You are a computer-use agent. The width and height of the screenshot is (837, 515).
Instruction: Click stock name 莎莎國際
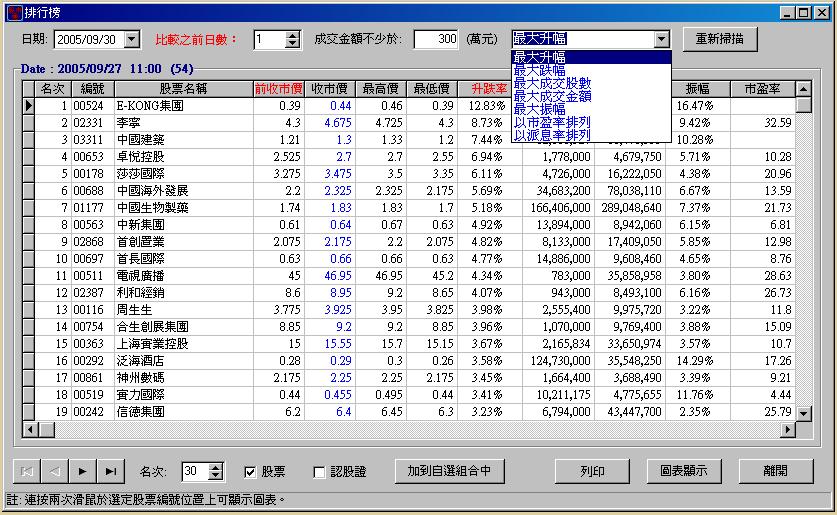coord(141,174)
